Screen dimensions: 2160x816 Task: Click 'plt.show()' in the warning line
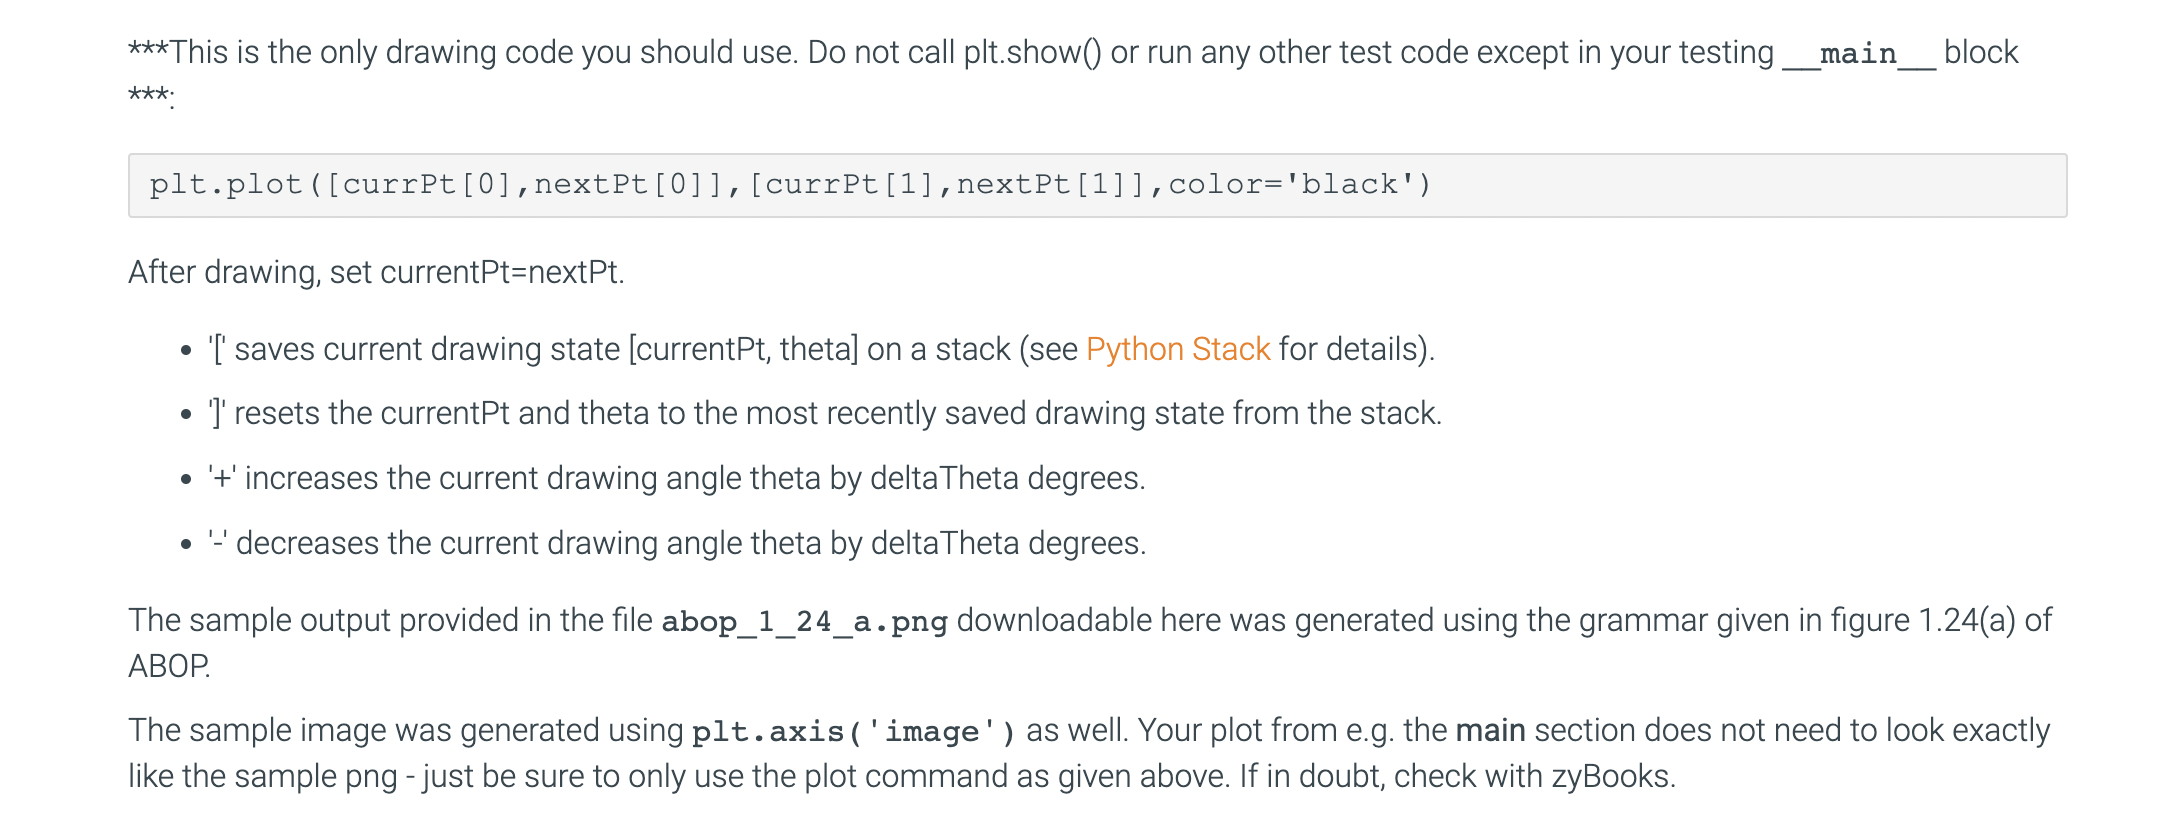point(1033,52)
